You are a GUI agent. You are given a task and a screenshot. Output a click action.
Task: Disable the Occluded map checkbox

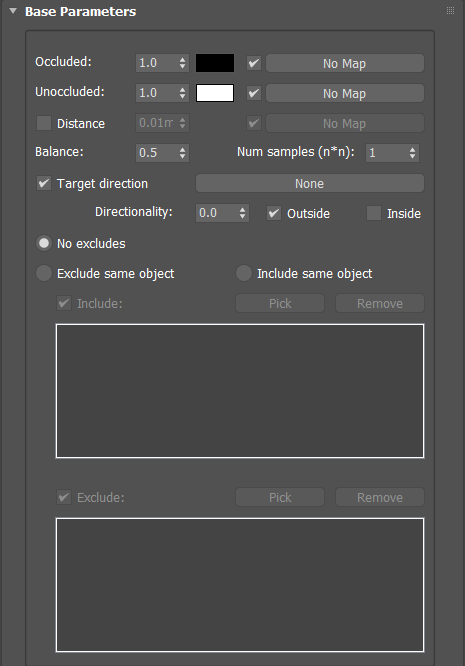tap(254, 63)
